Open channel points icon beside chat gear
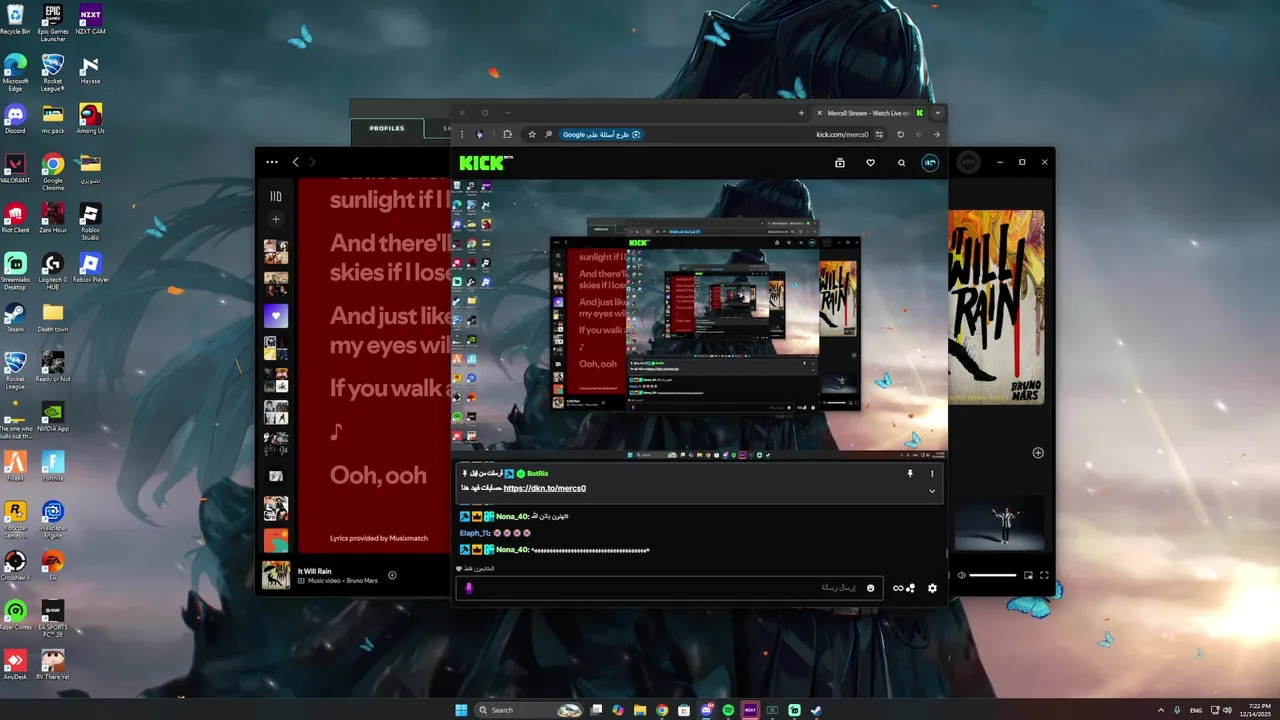 pyautogui.click(x=904, y=588)
